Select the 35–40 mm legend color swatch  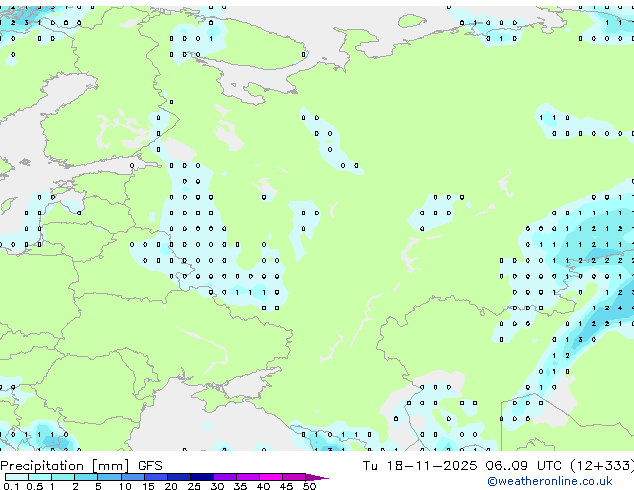248,477
